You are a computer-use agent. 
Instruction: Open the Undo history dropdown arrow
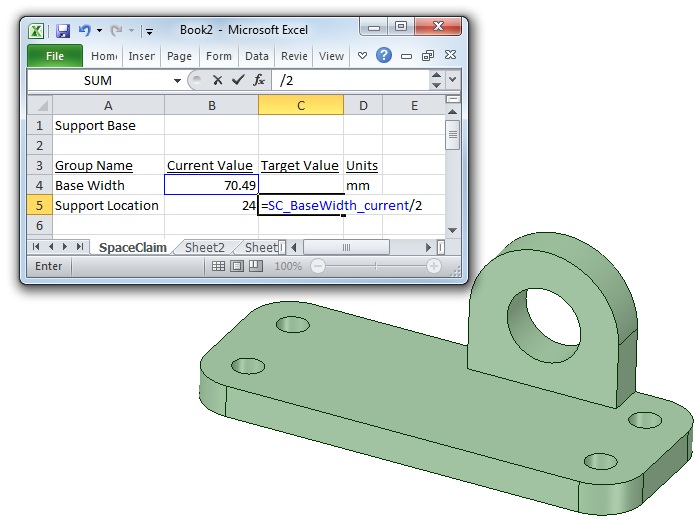[100, 30]
